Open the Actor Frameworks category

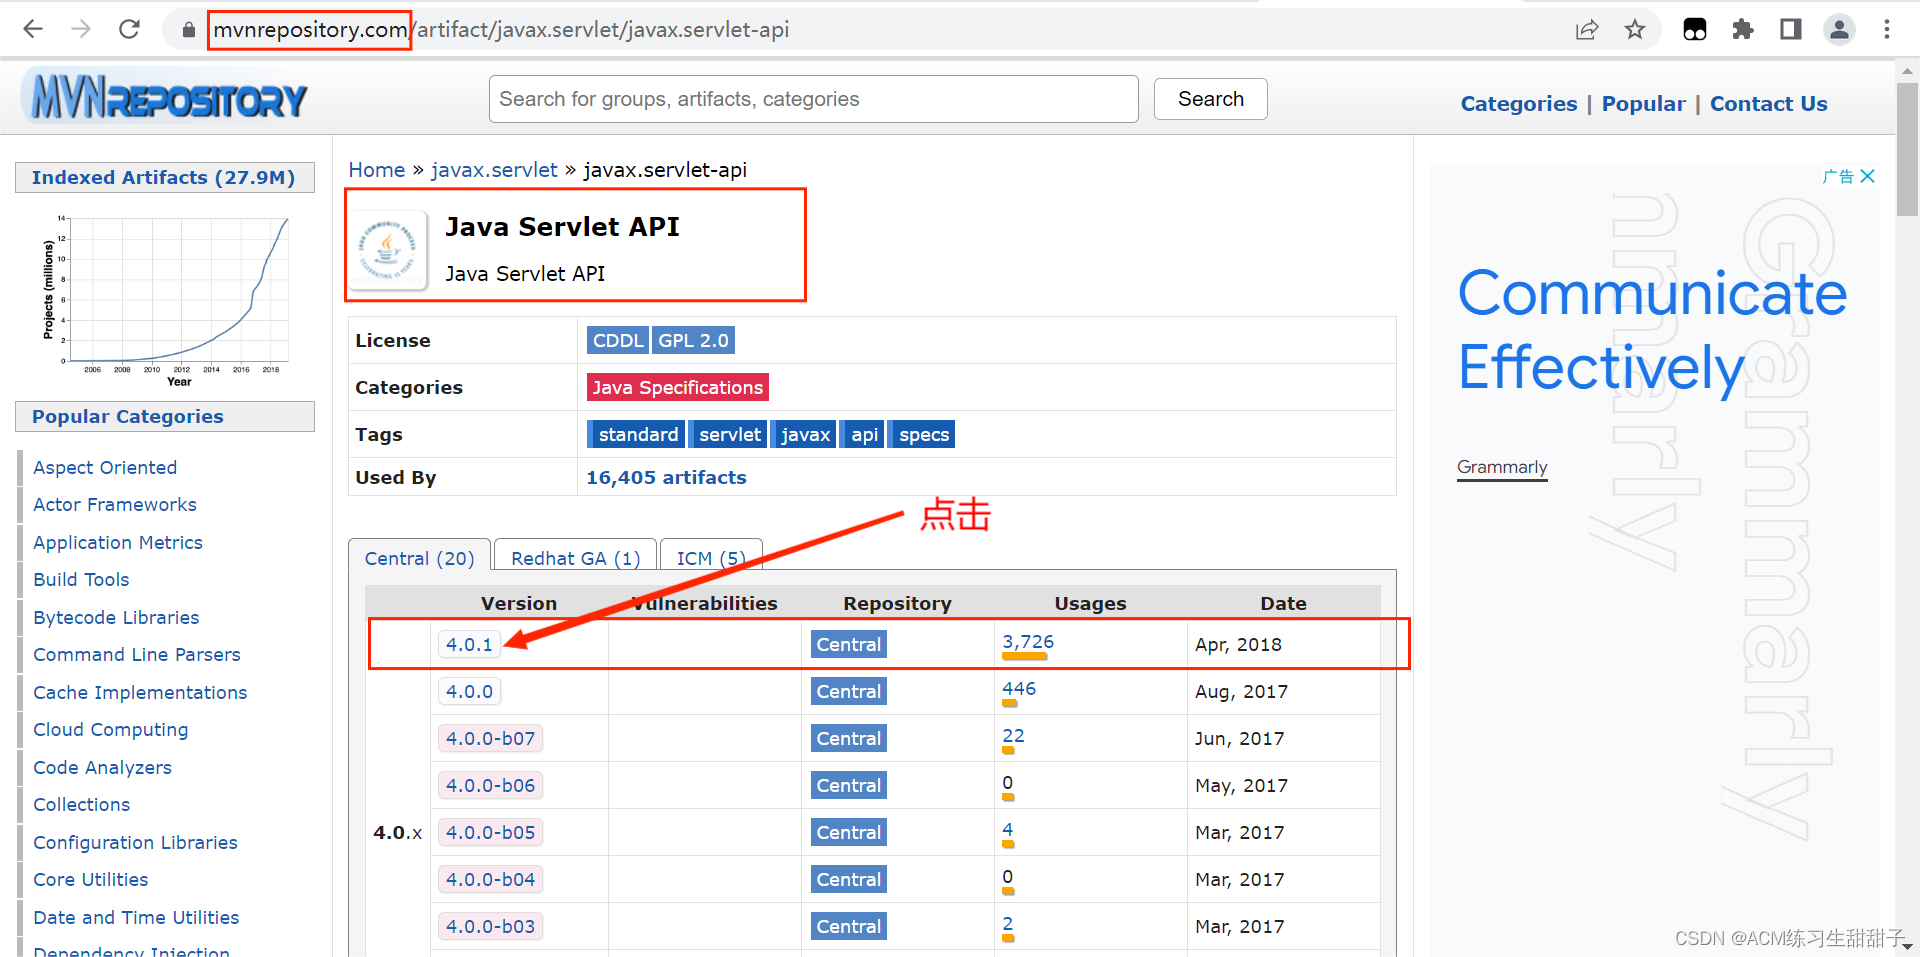[115, 504]
